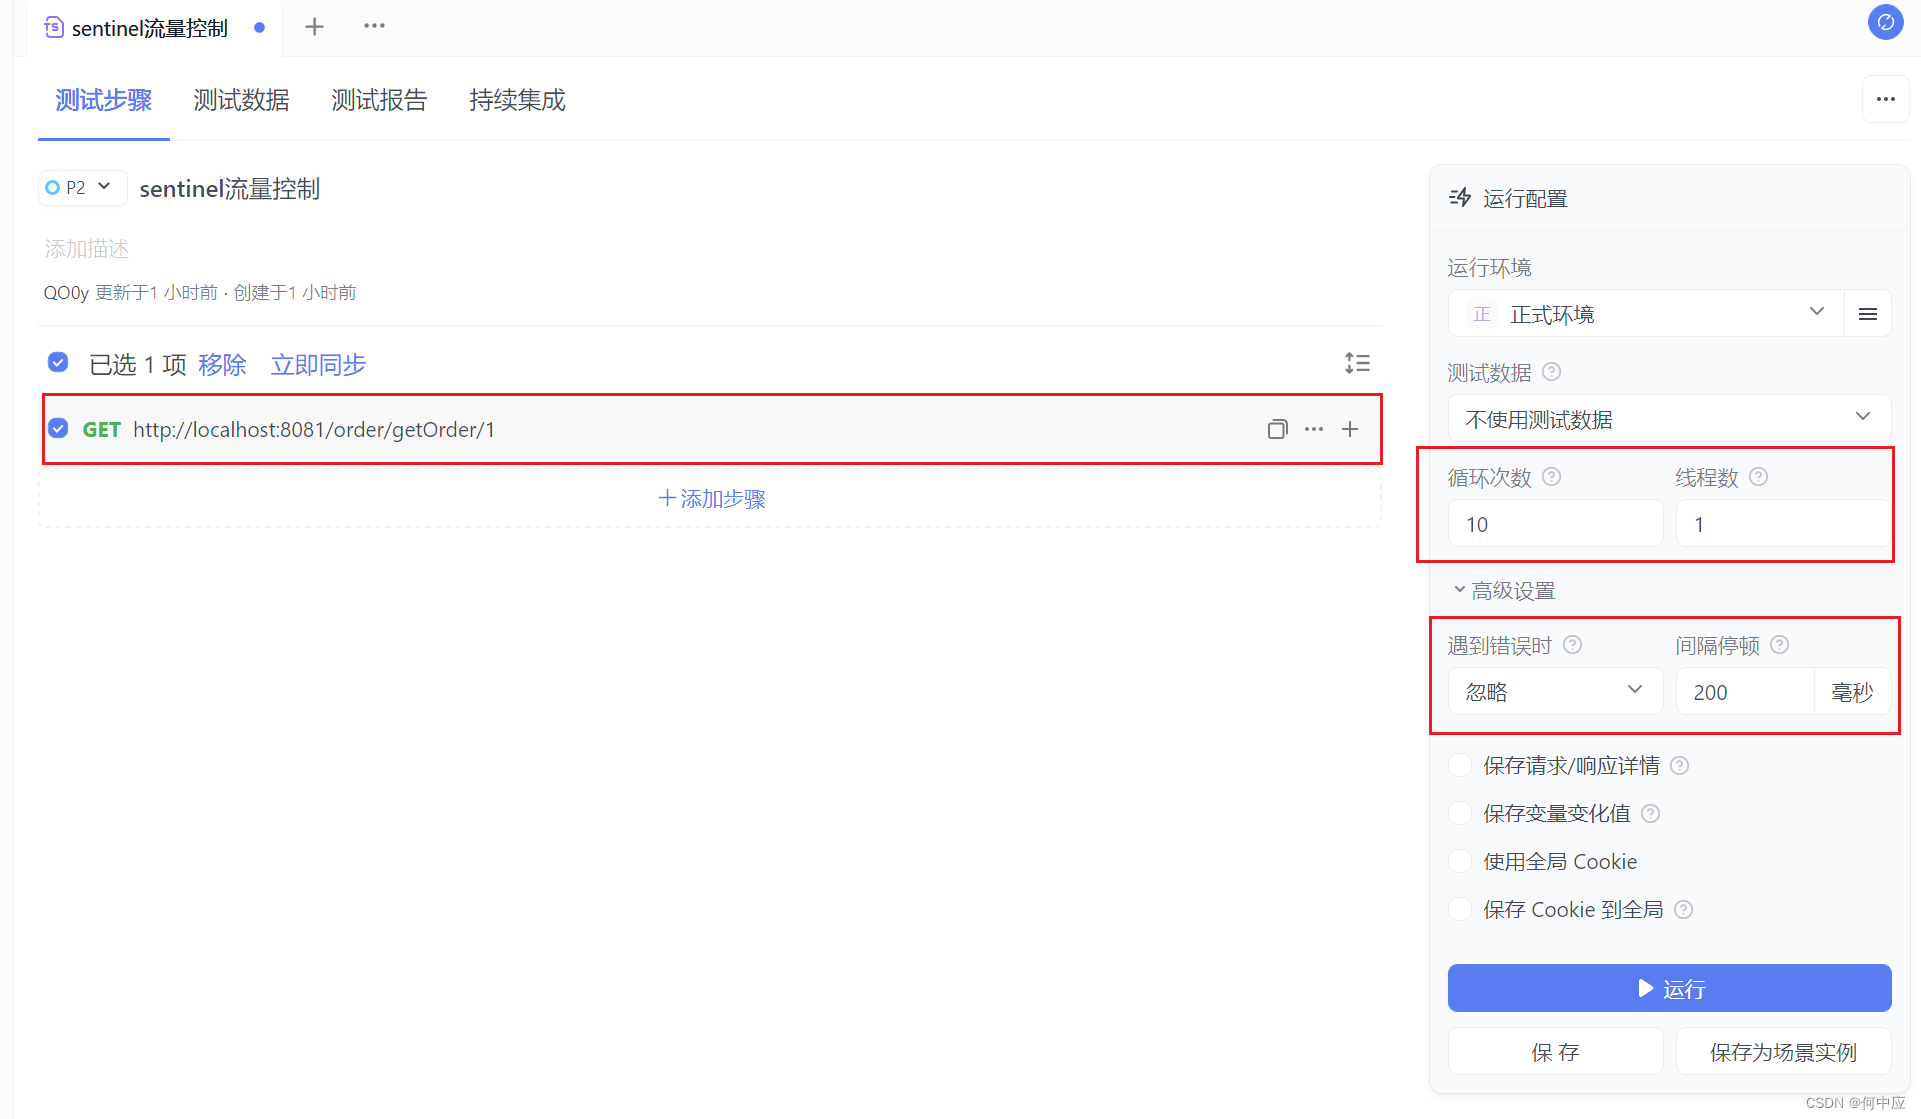This screenshot has width=1921, height=1119.
Task: Click the sentinel tab scenario icon
Action: (x=54, y=27)
